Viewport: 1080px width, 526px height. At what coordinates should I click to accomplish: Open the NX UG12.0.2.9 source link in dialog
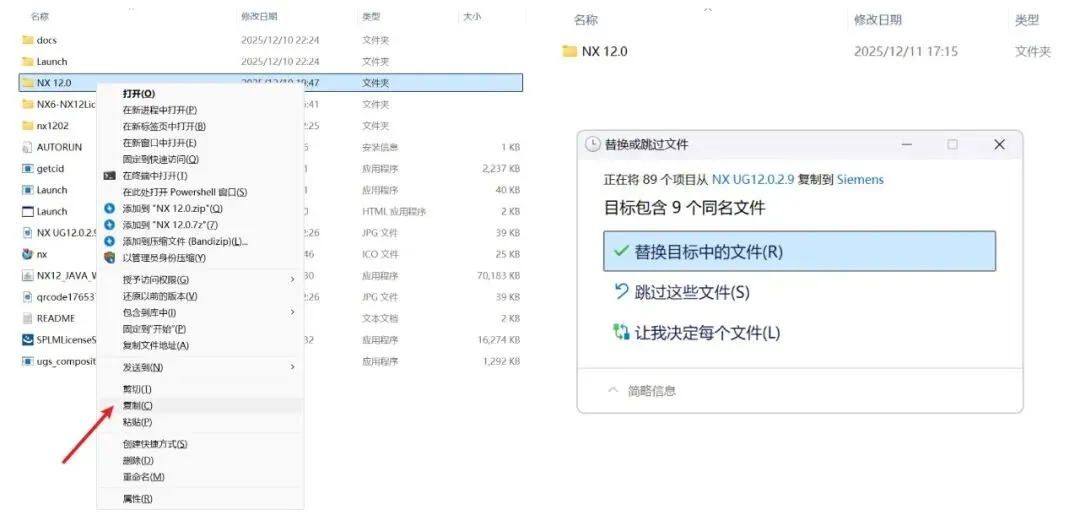point(753,180)
